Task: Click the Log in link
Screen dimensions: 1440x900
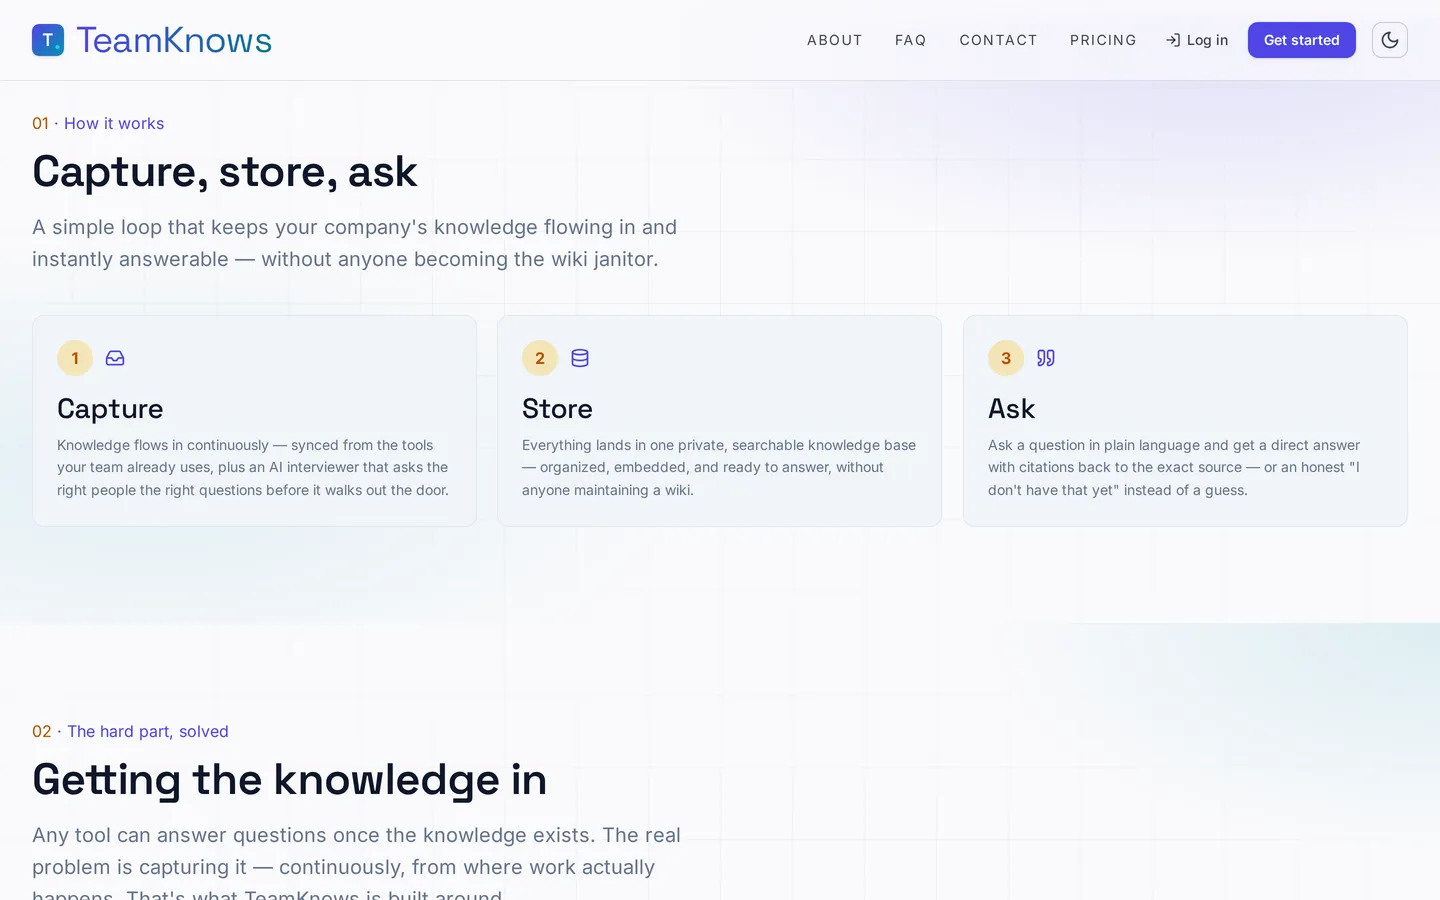Action: 1197,40
